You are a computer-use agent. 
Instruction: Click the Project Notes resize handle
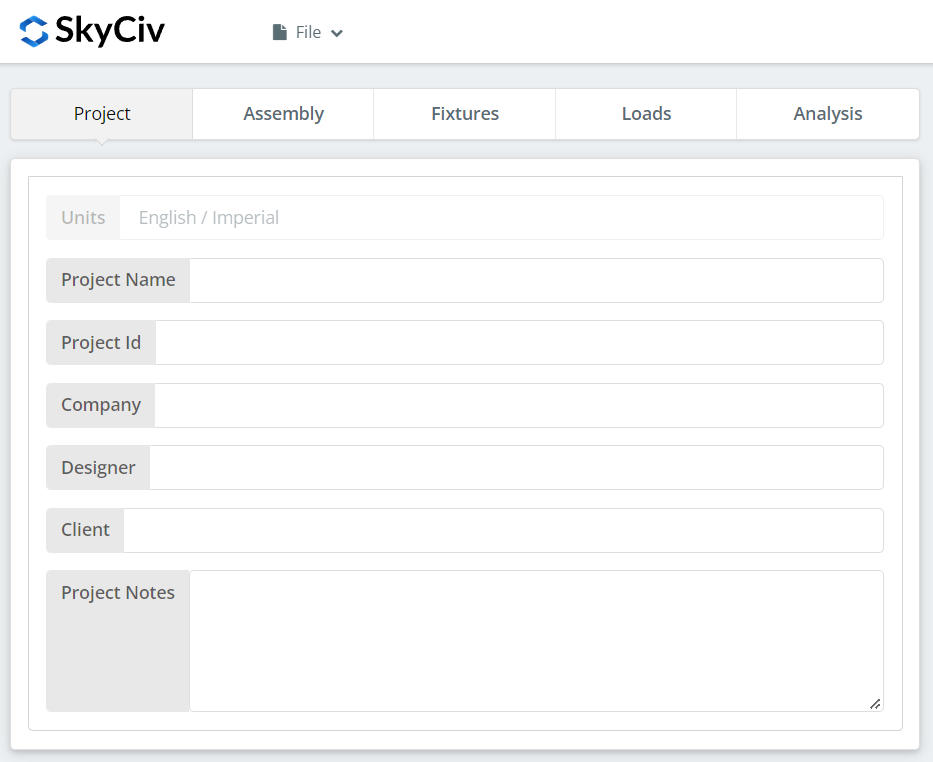click(x=875, y=703)
